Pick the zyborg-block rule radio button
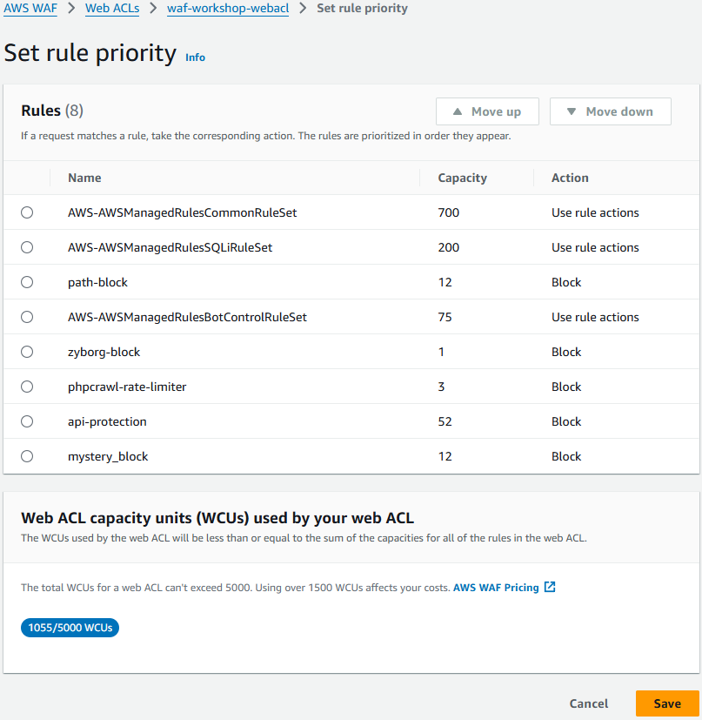The width and height of the screenshot is (702, 720). pos(27,352)
